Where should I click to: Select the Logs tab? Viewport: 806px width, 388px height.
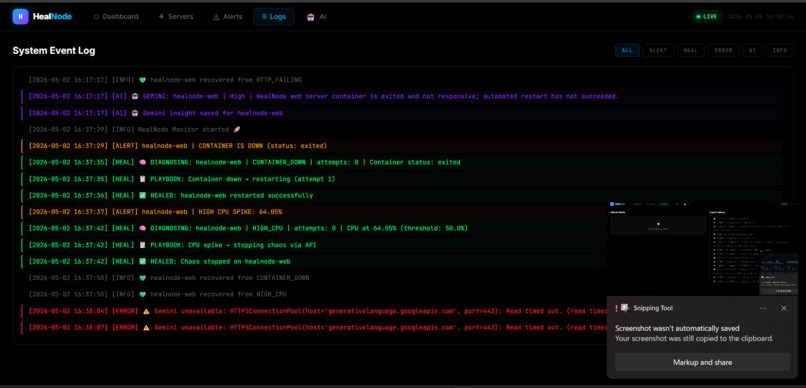pos(273,16)
